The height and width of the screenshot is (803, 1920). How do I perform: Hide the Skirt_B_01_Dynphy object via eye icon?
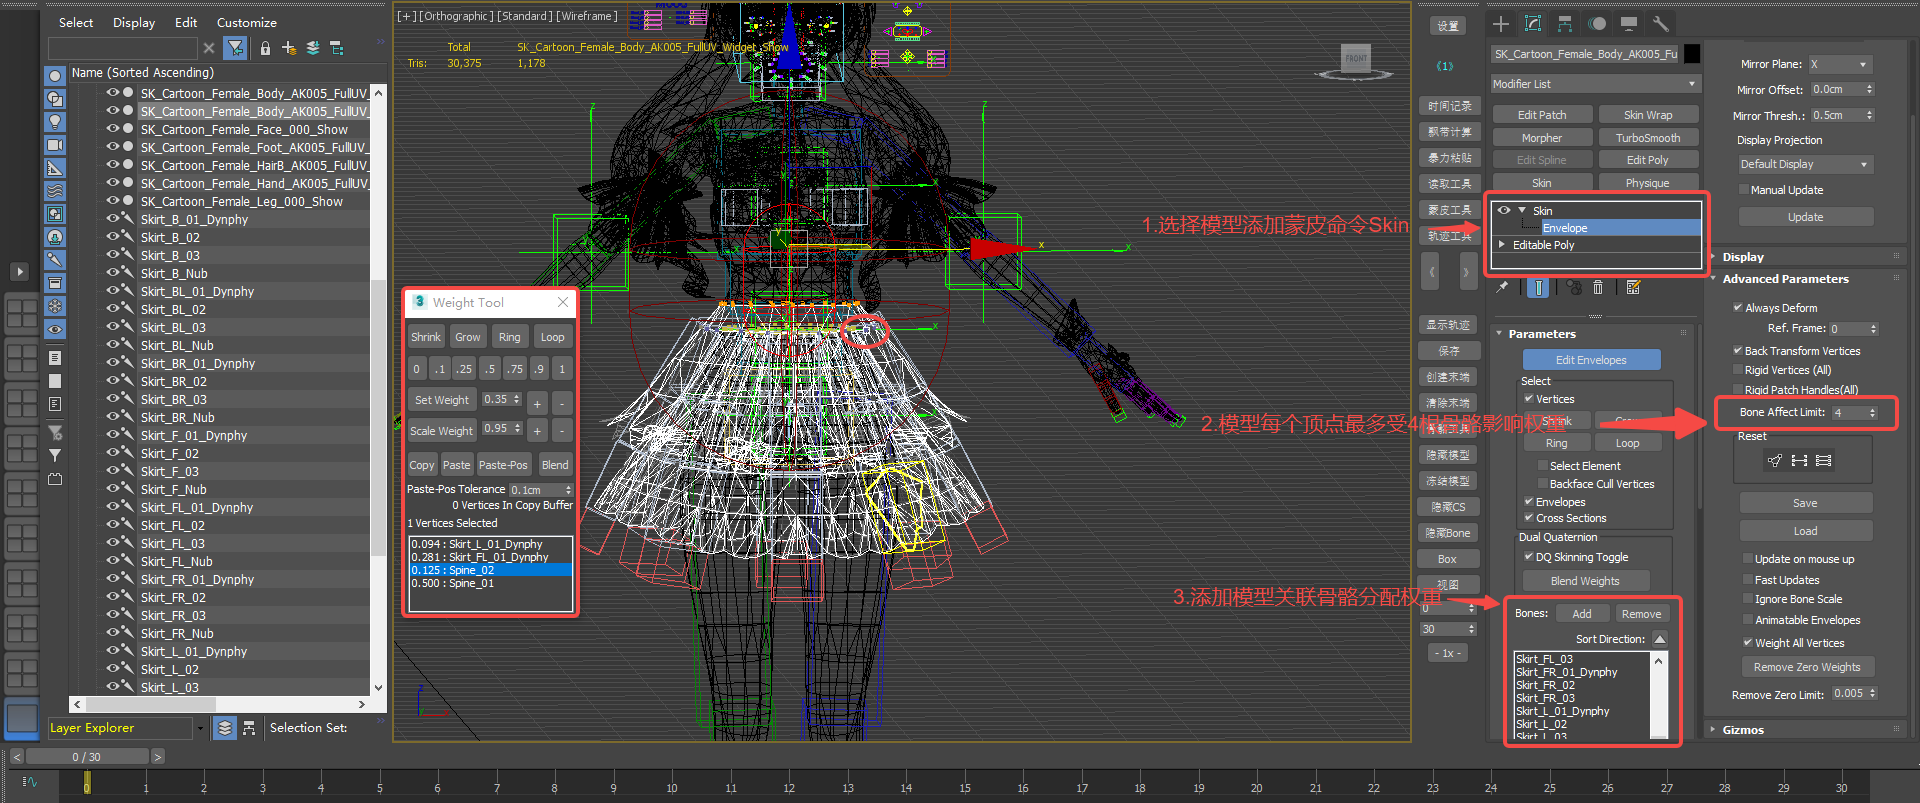(x=113, y=219)
